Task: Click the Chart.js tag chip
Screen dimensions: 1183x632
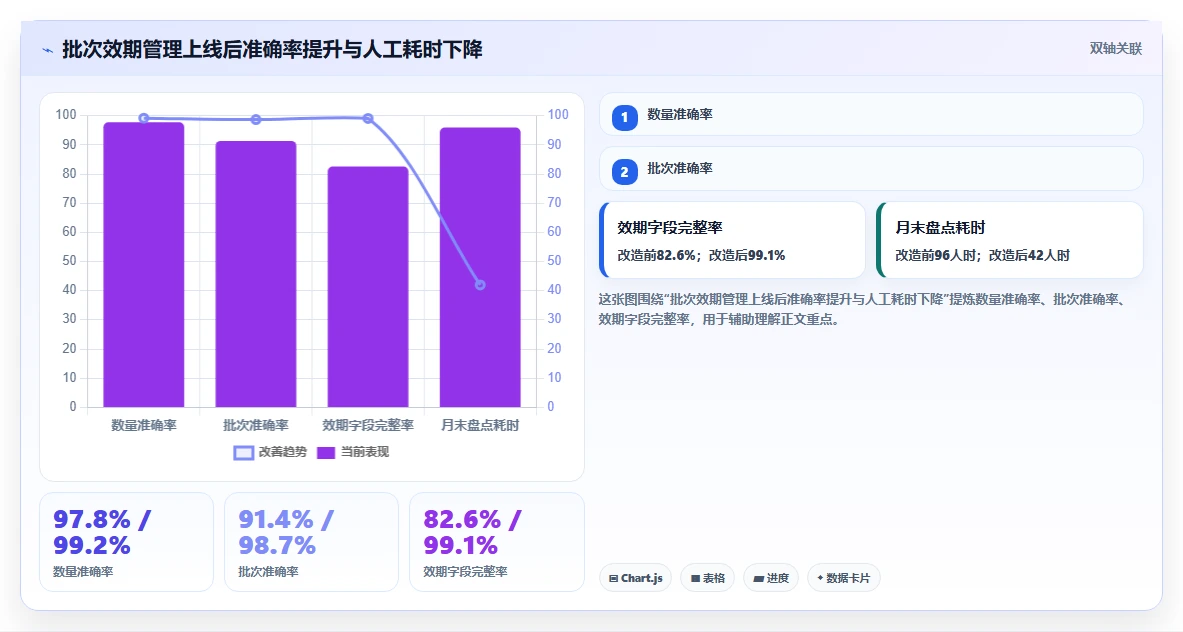Action: [635, 578]
